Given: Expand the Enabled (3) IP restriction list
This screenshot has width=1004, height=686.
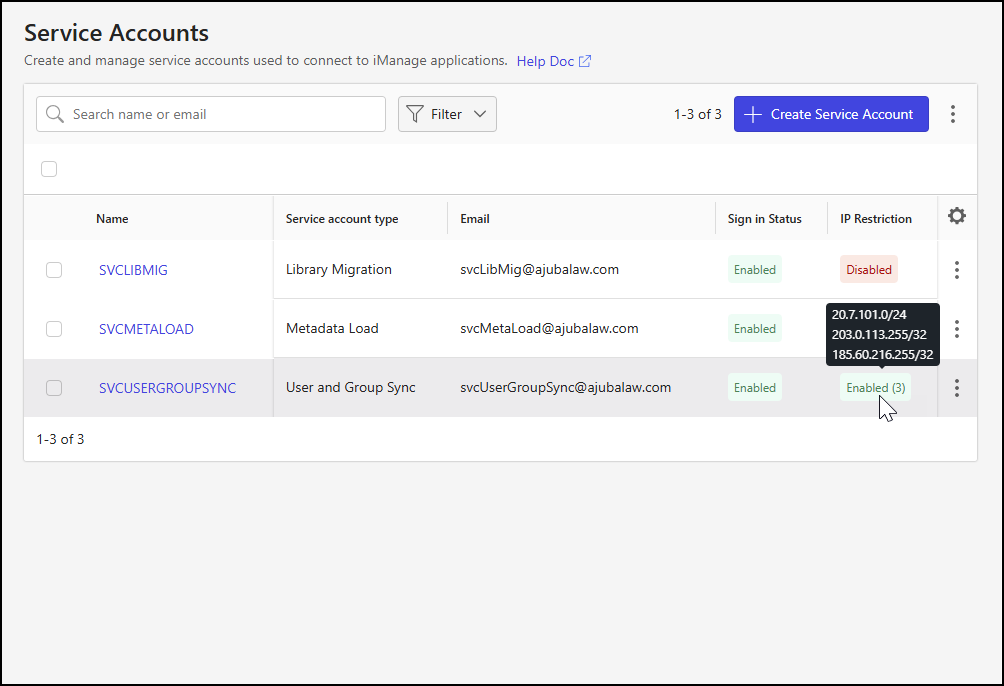Looking at the screenshot, I should pos(875,387).
